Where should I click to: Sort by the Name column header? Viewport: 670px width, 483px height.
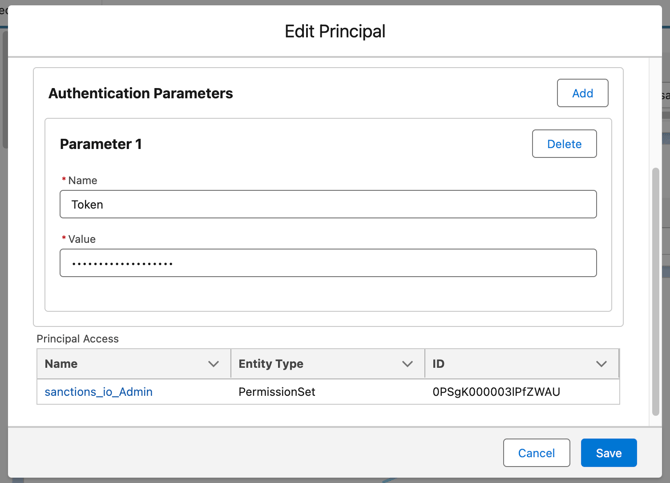click(x=61, y=364)
